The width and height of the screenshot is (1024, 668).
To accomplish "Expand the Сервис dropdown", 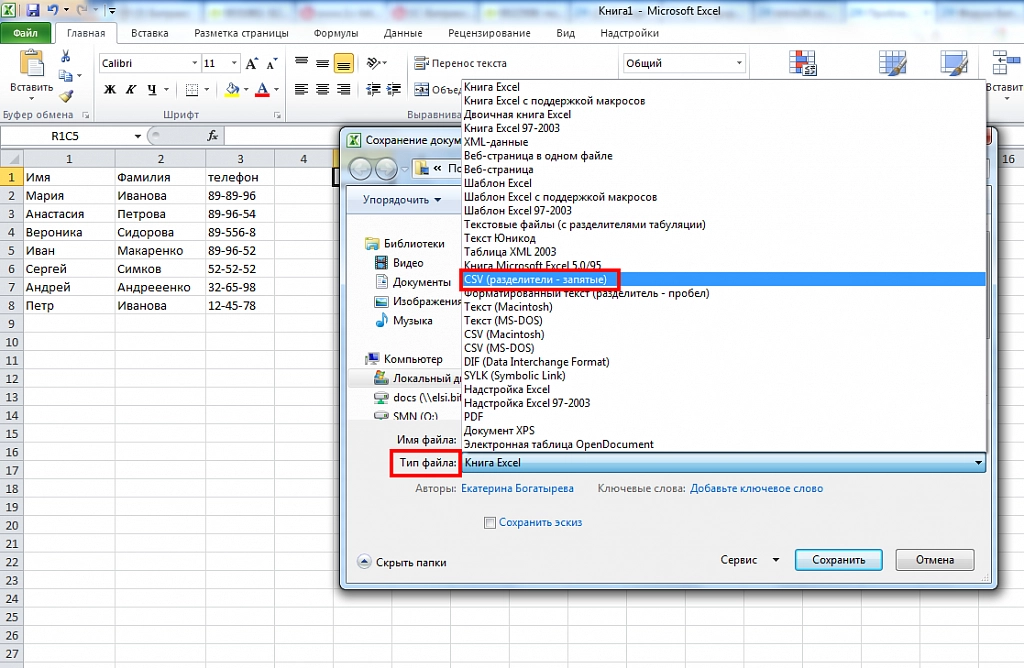I will 748,560.
